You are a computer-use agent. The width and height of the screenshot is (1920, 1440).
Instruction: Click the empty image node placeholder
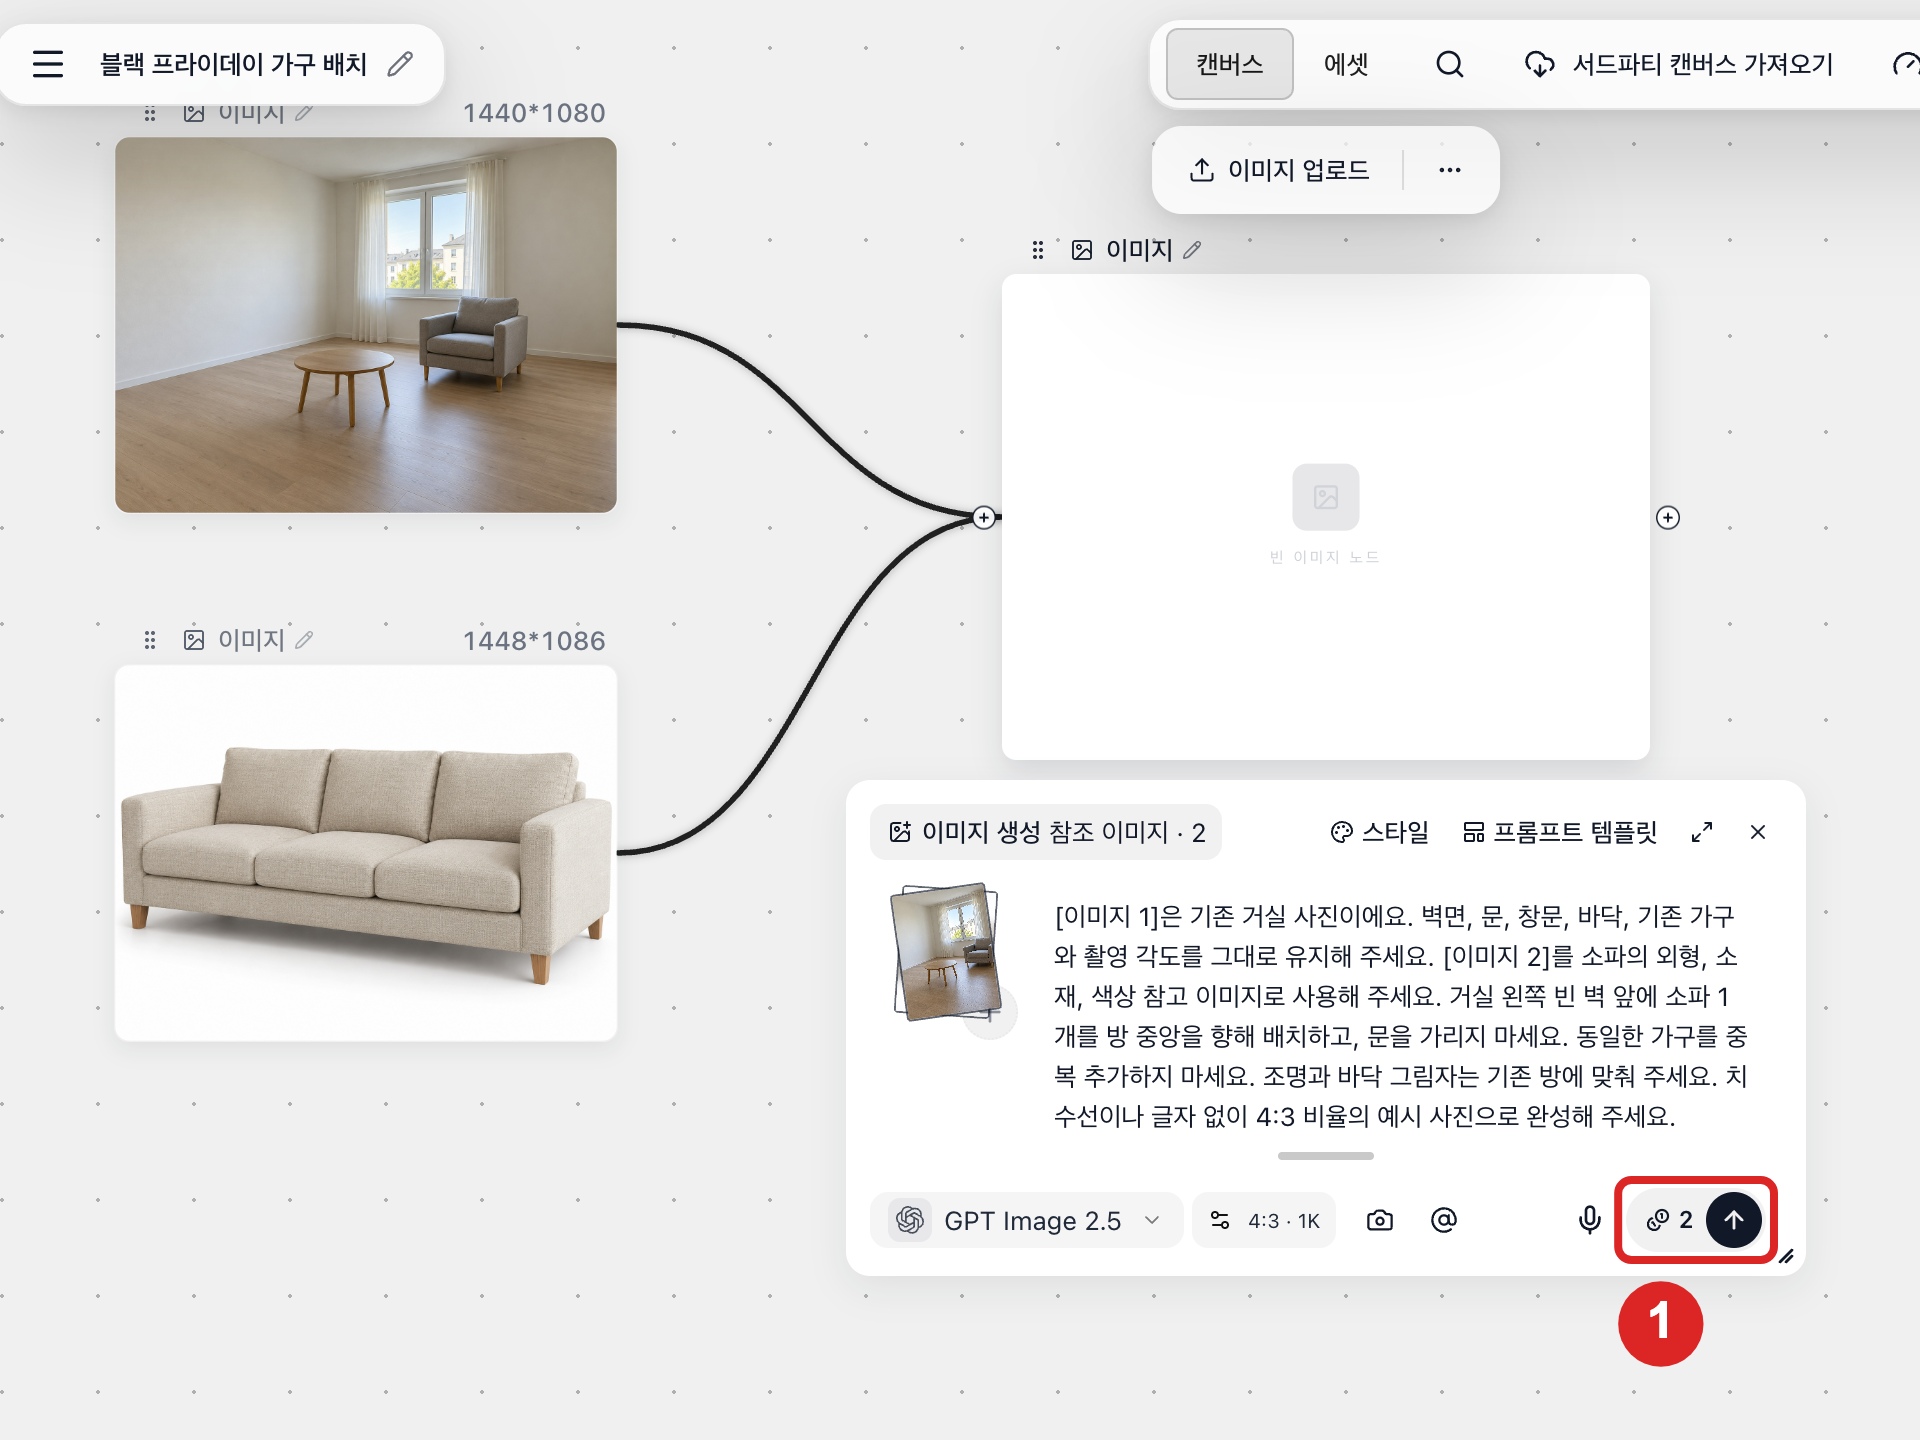pos(1326,517)
